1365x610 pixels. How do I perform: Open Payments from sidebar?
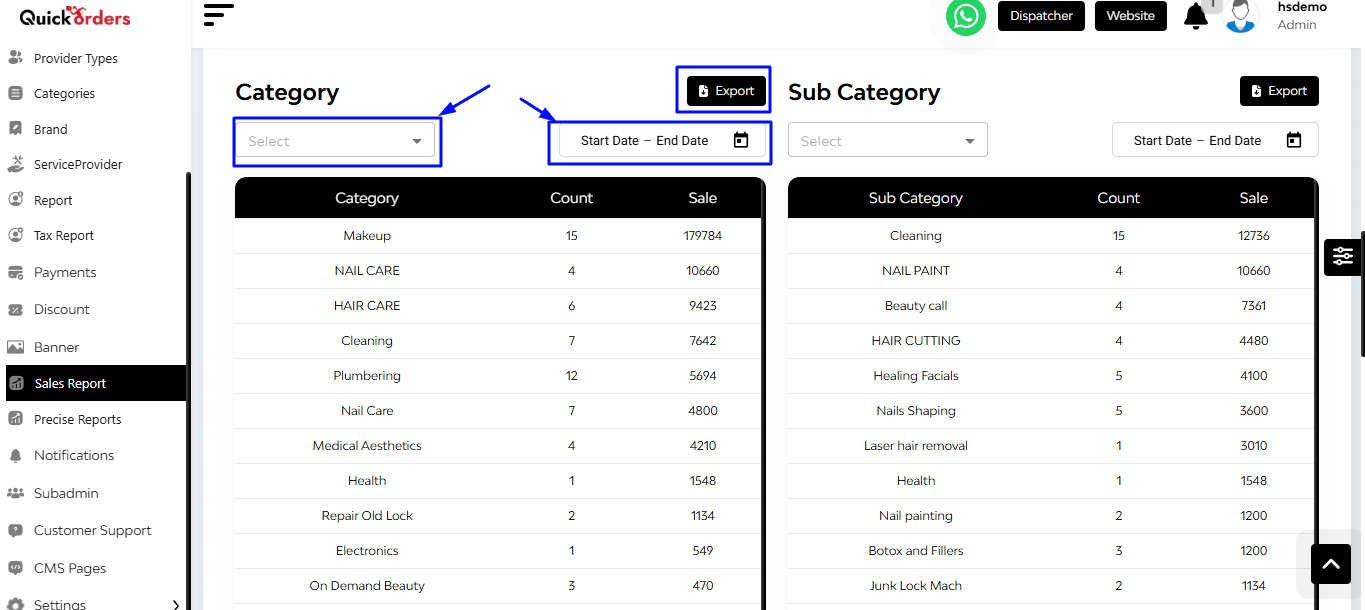tap(65, 272)
